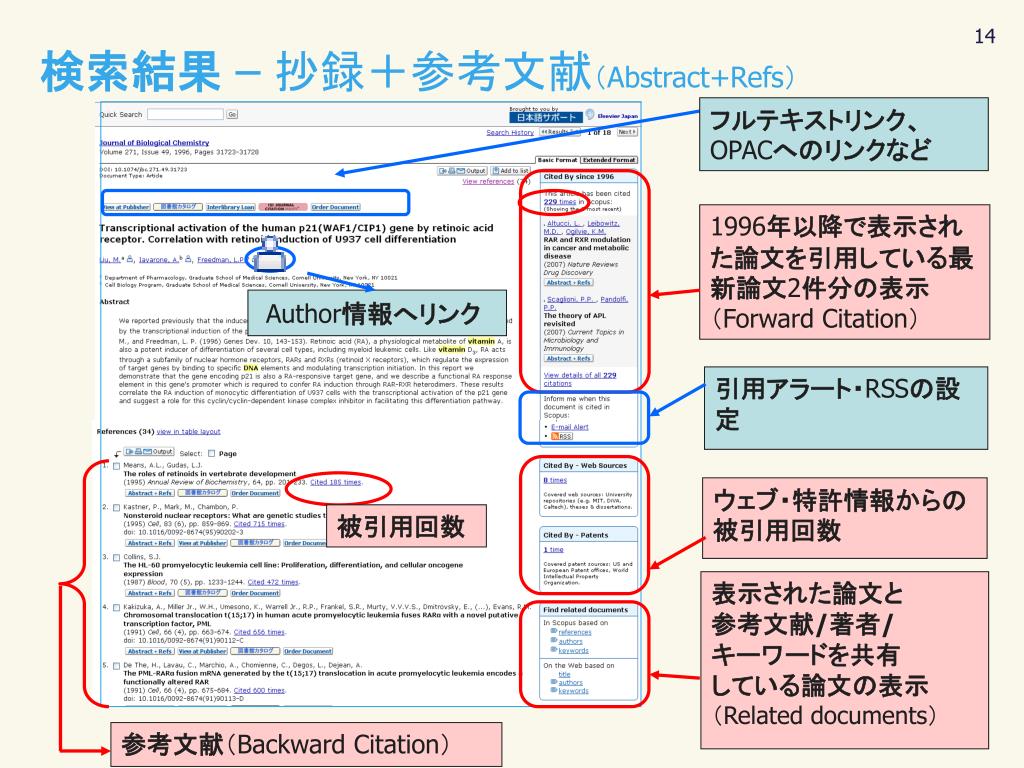Click the library catalog button under DOI

click(x=178, y=207)
